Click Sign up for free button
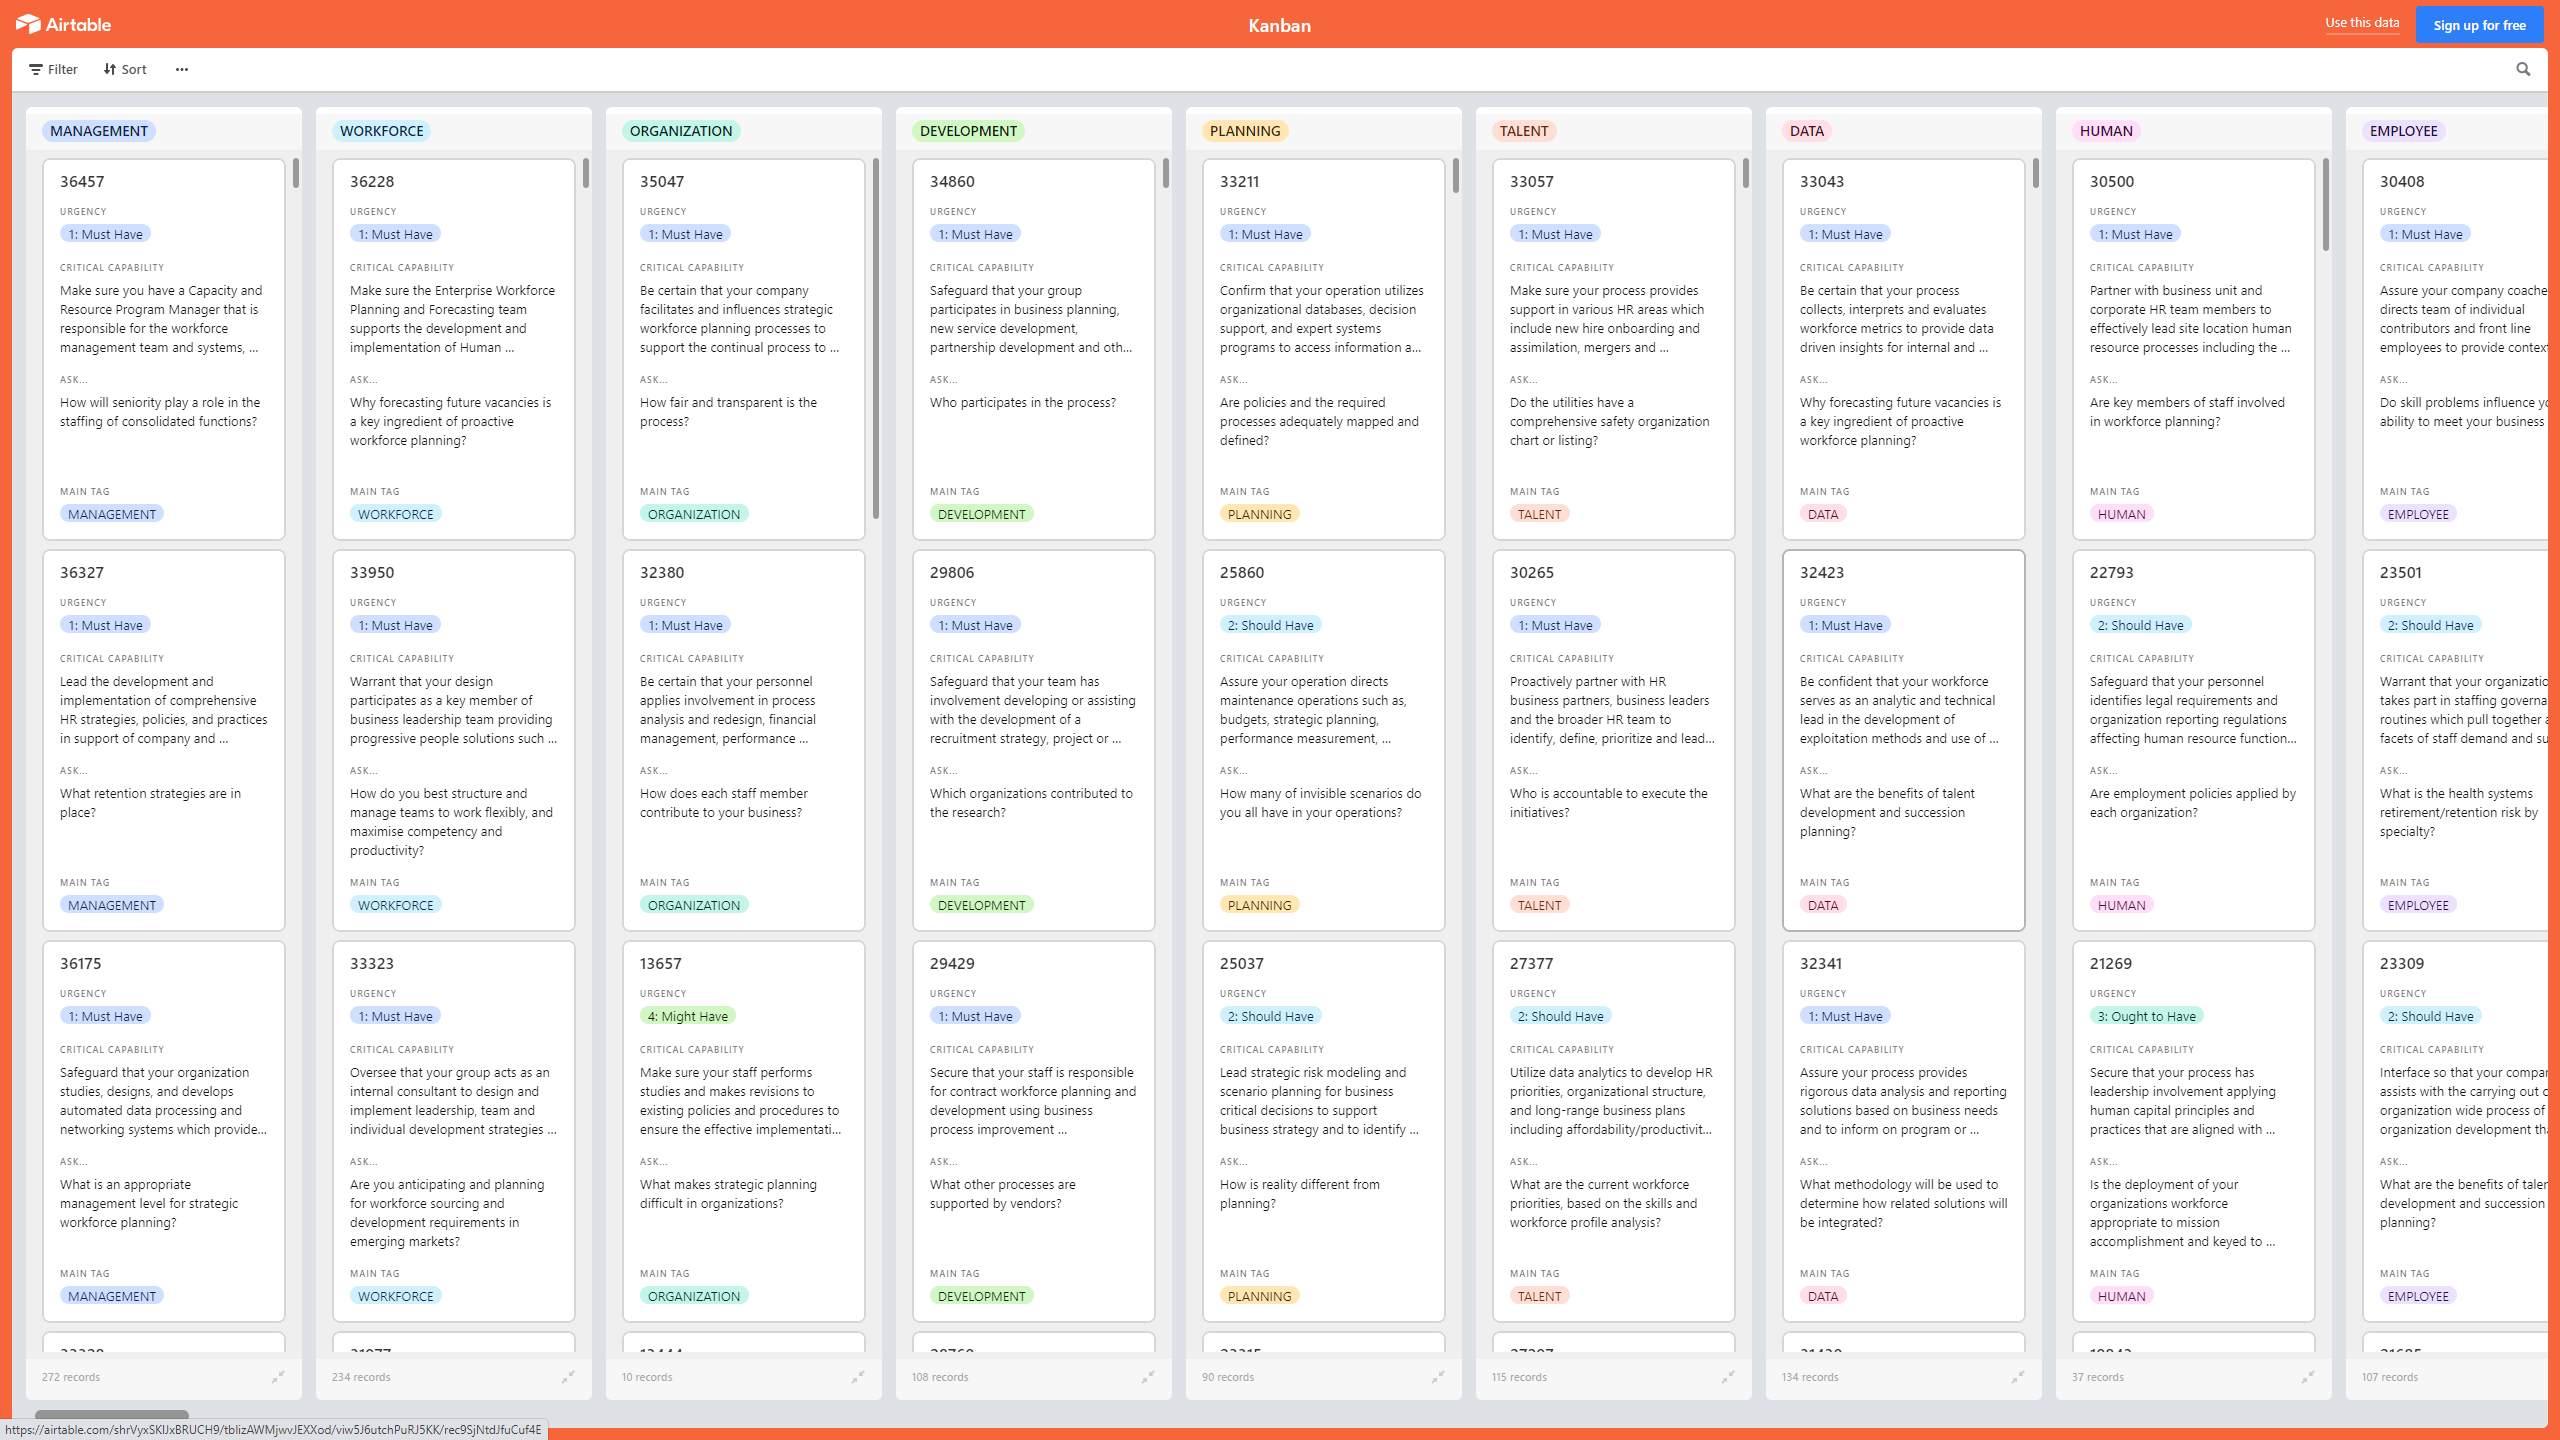Image resolution: width=2560 pixels, height=1440 pixels. pos(2479,23)
